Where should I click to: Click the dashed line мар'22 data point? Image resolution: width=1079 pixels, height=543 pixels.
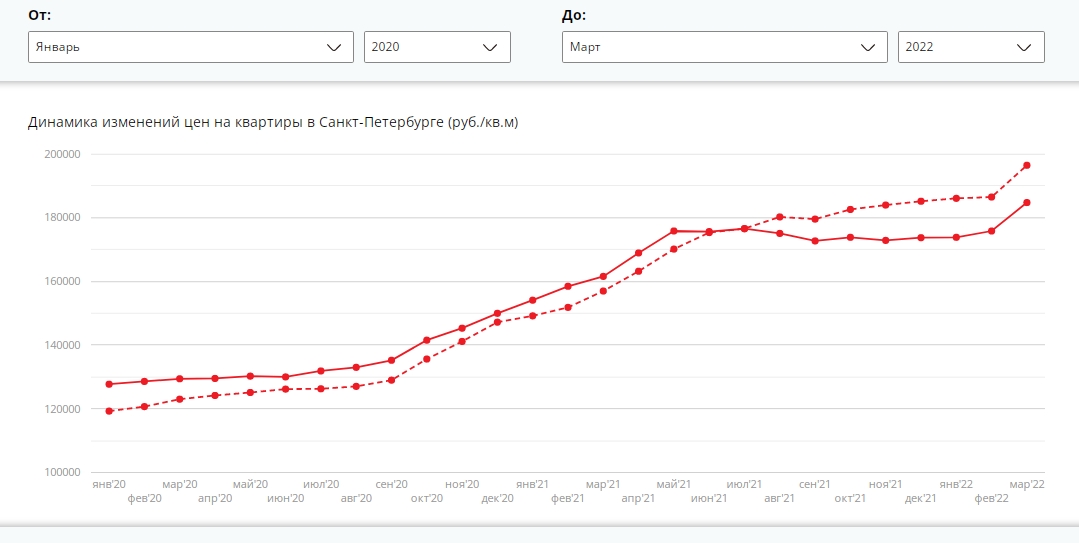coord(1027,165)
